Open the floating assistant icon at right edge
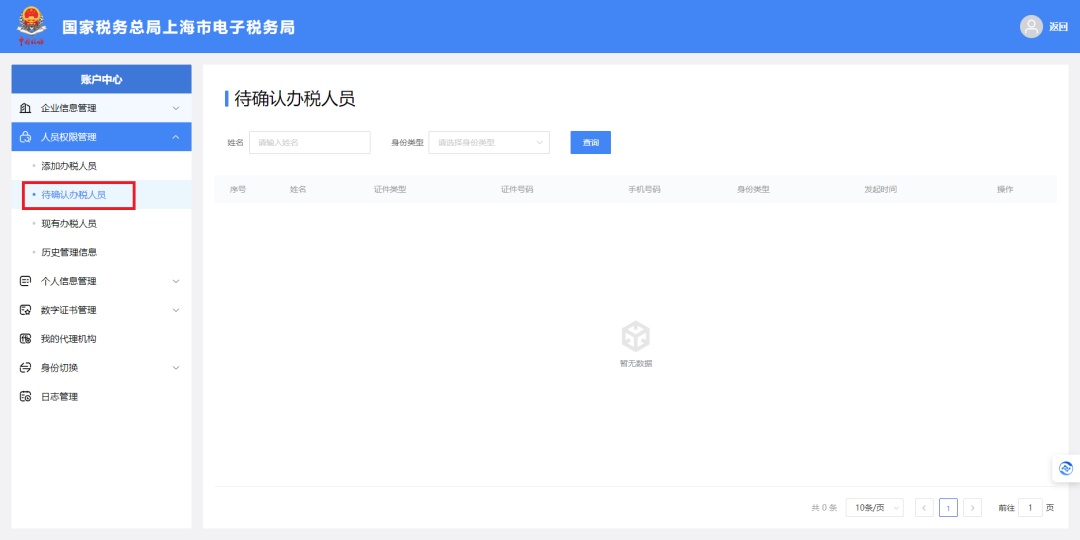The width and height of the screenshot is (1080, 540). pyautogui.click(x=1066, y=468)
